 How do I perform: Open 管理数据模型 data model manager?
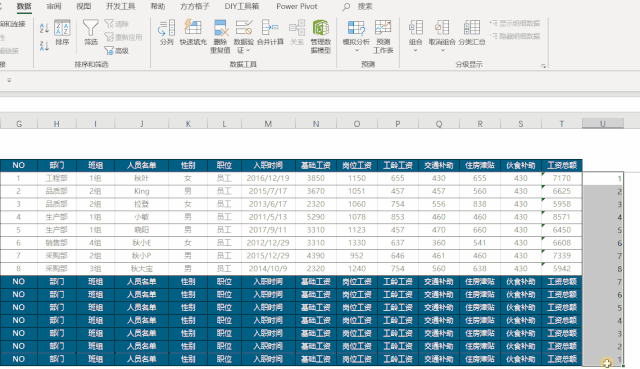321,37
